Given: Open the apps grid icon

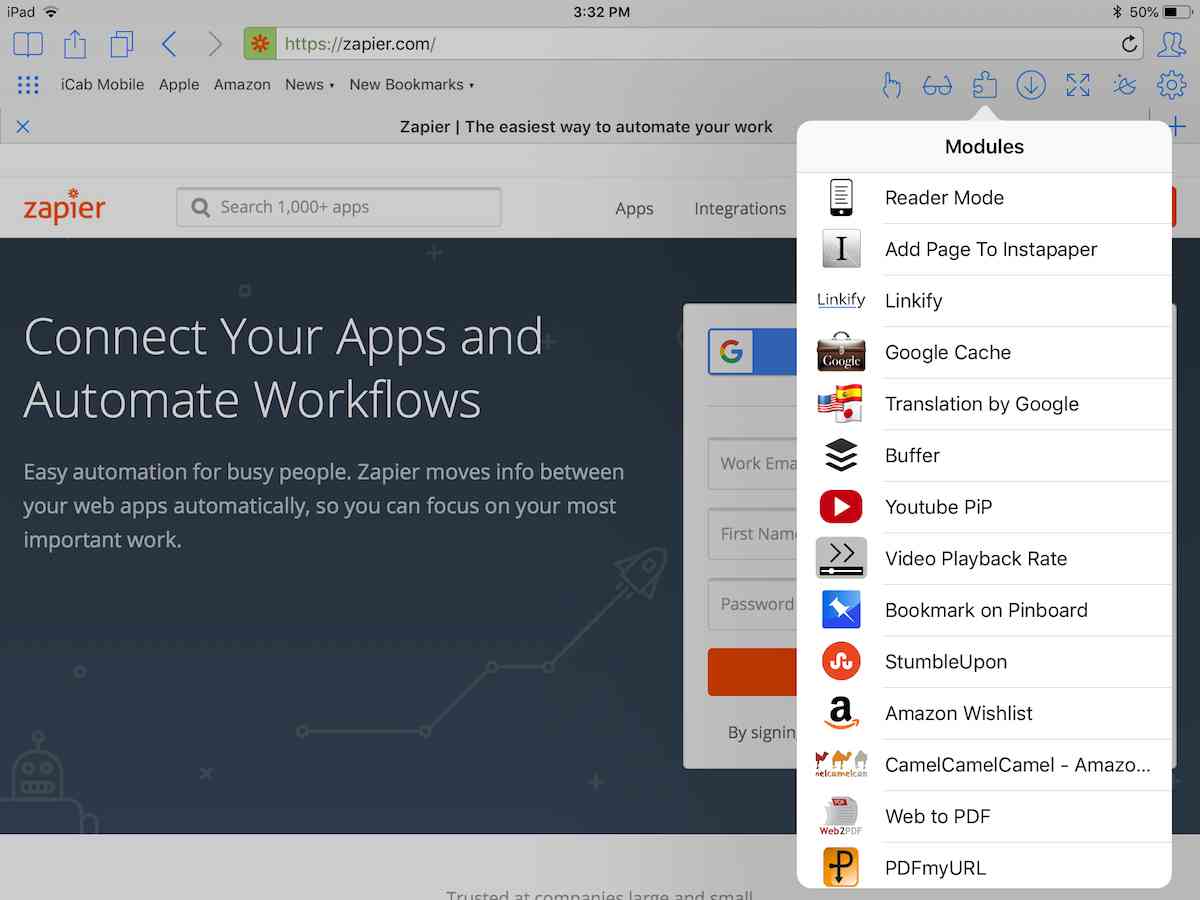Looking at the screenshot, I should pos(28,85).
